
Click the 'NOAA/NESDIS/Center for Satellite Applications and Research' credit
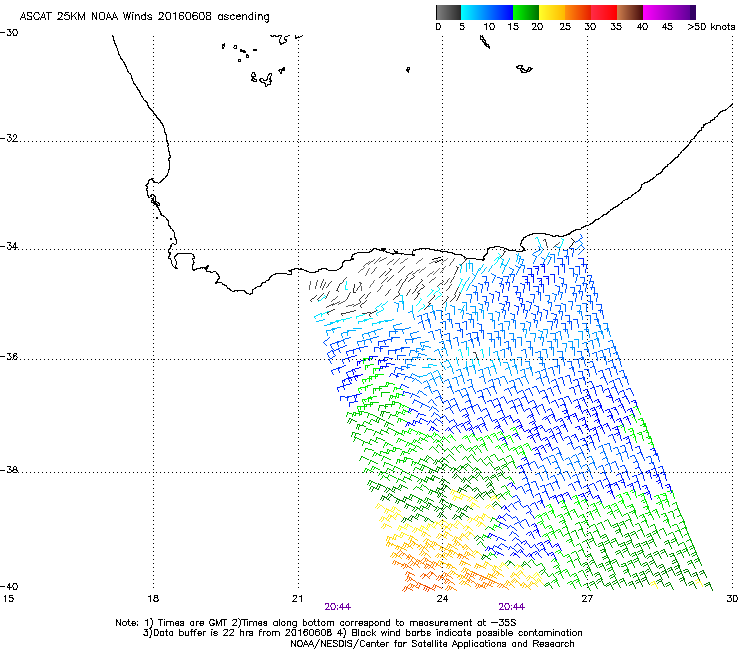pos(432,644)
